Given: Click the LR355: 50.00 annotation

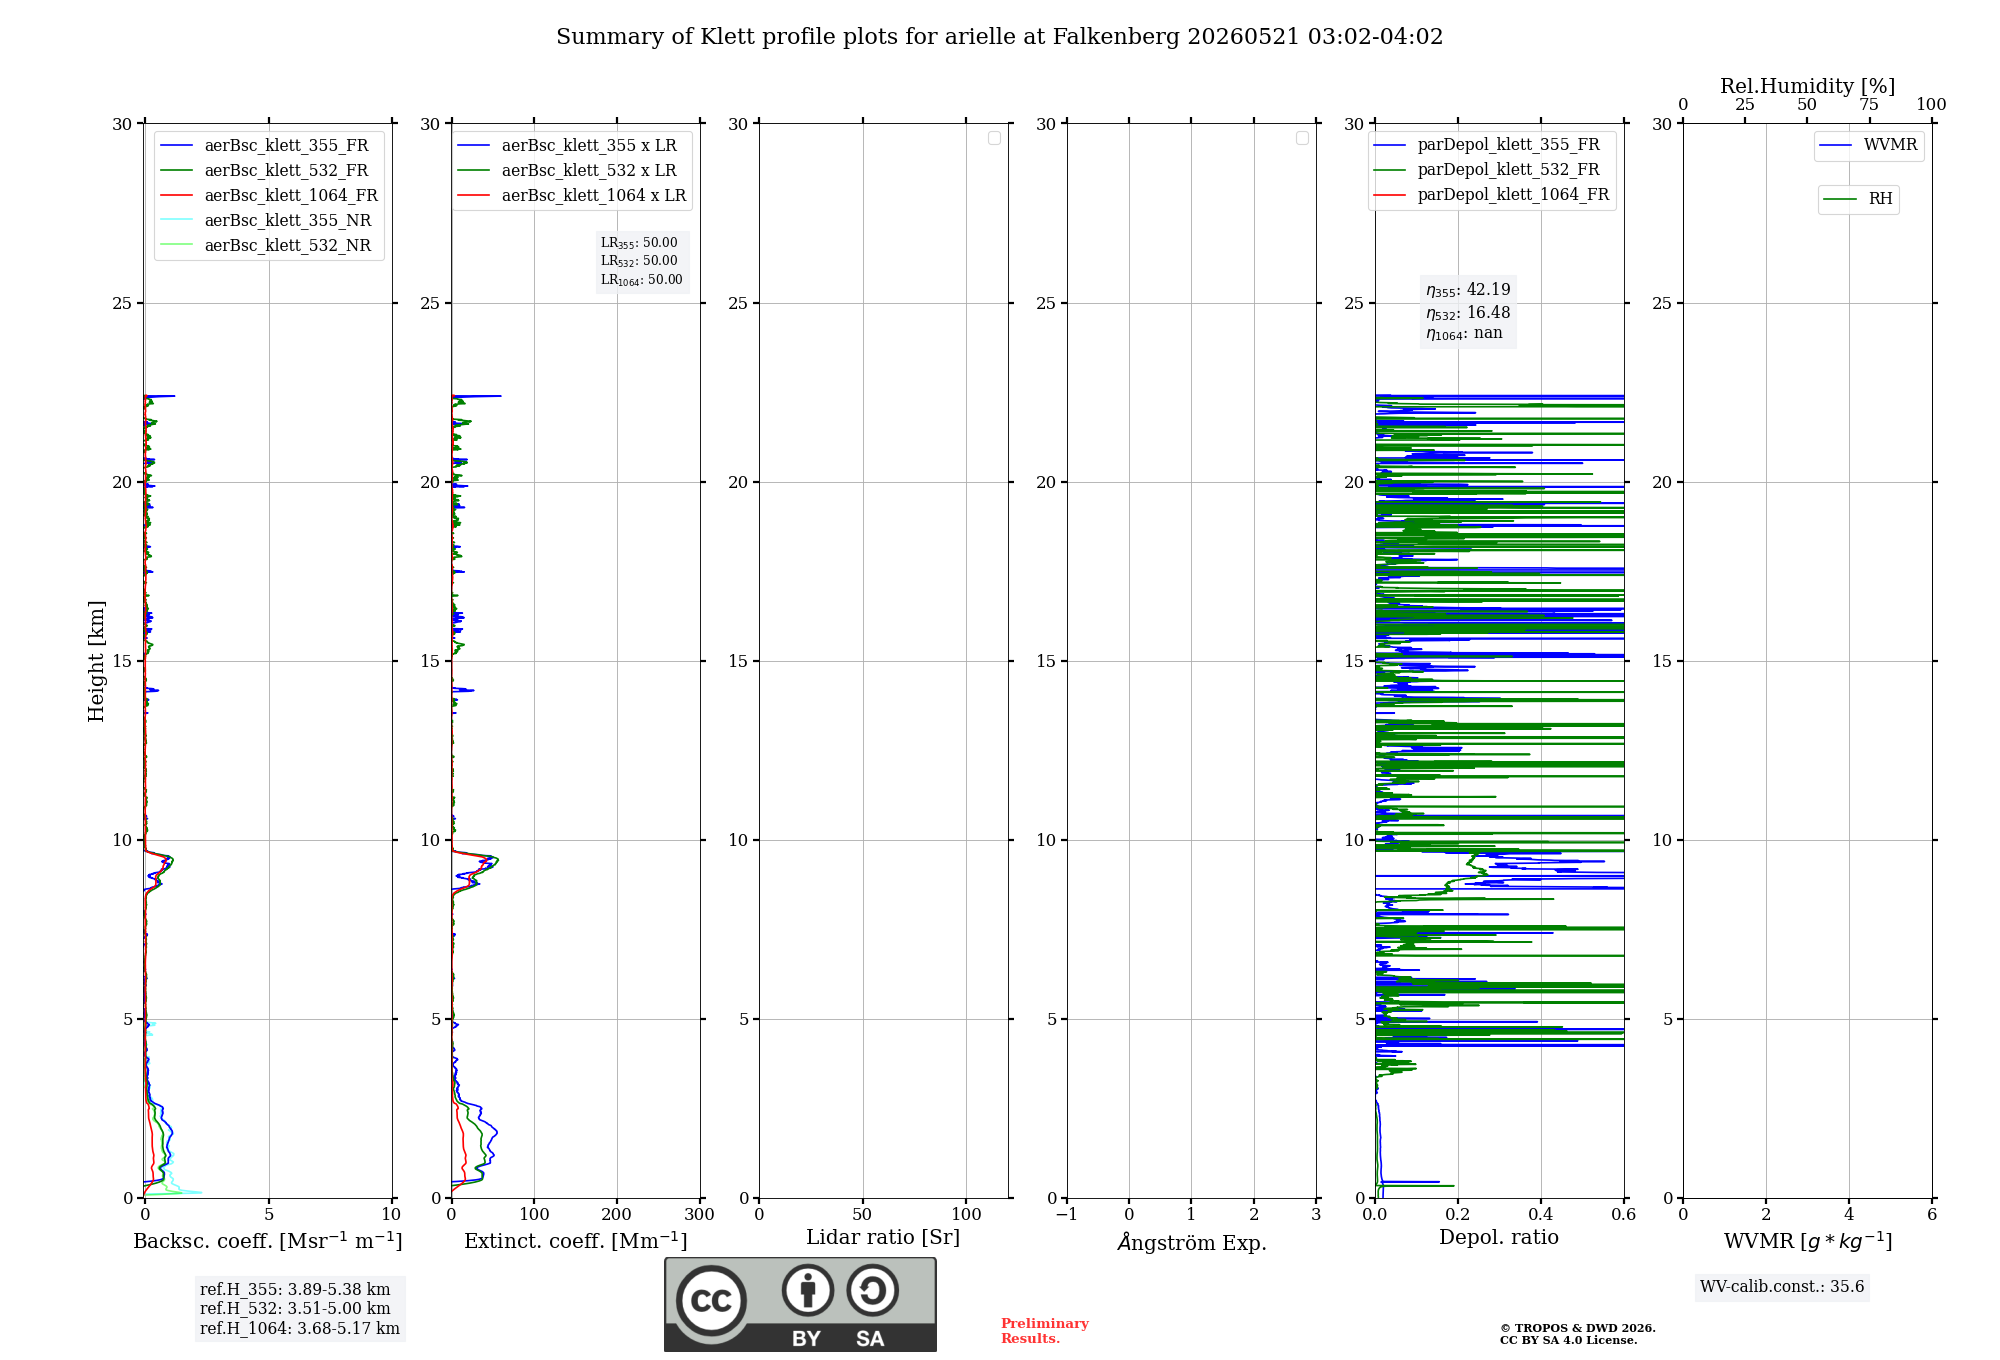Looking at the screenshot, I should [x=639, y=243].
